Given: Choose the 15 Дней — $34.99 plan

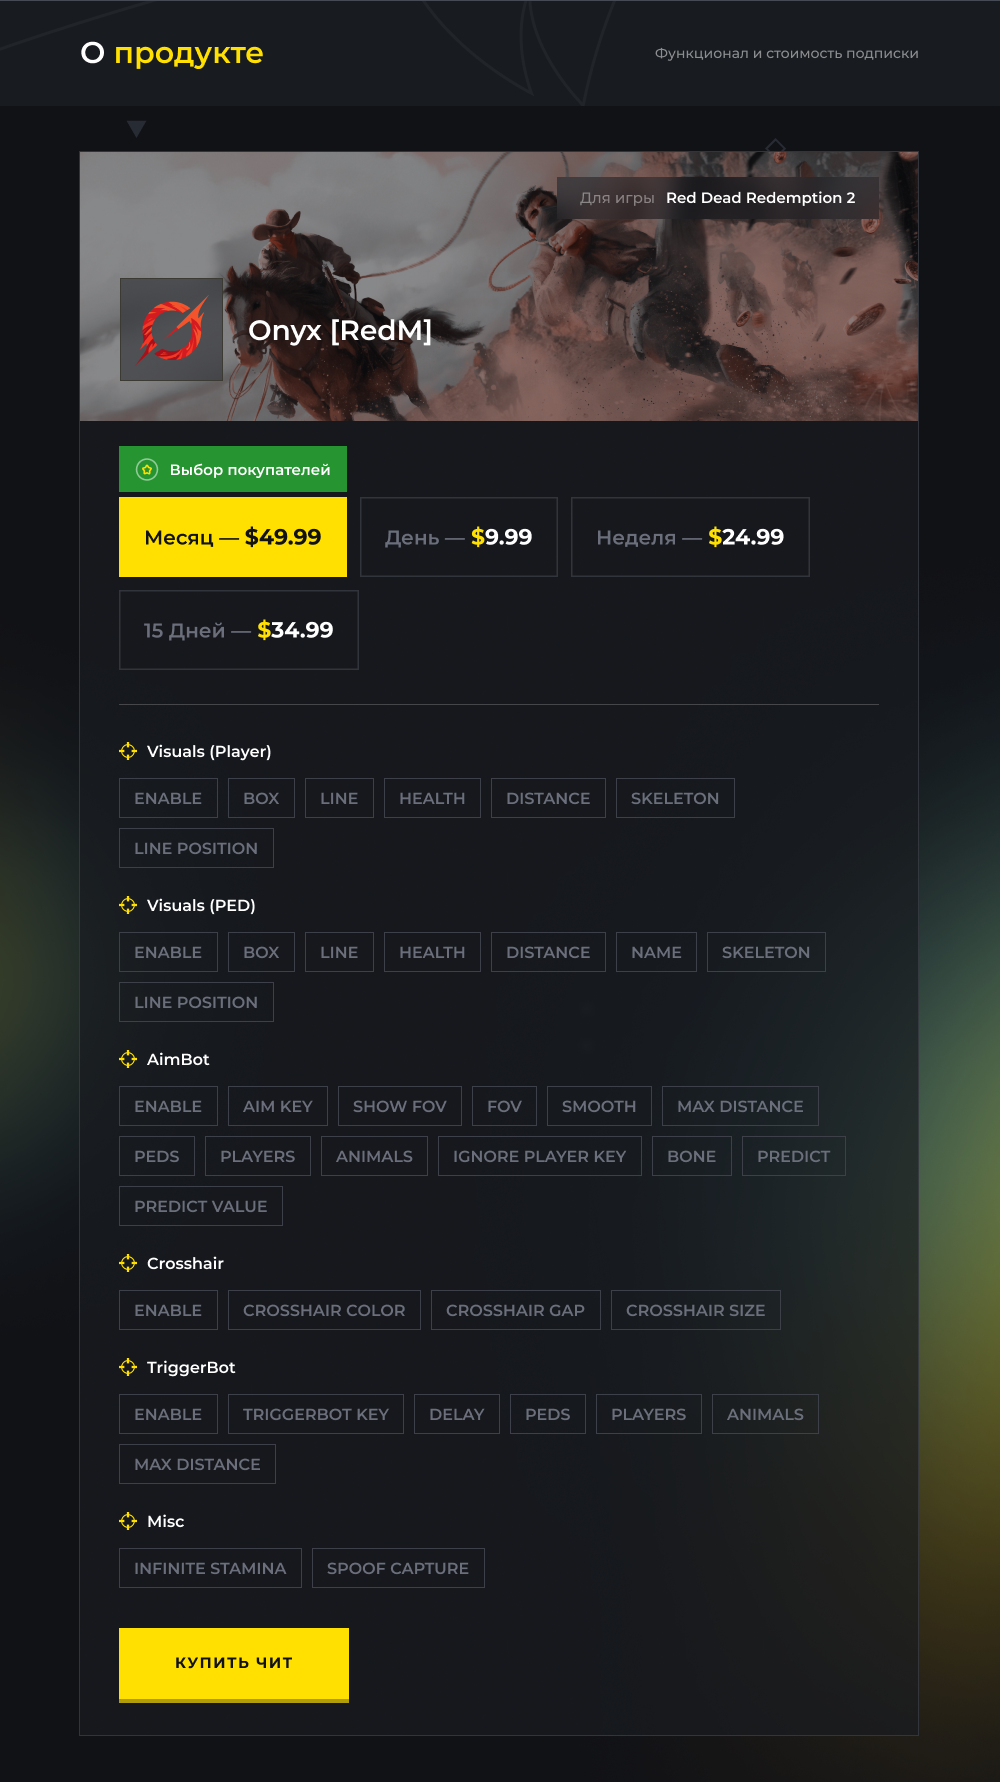Looking at the screenshot, I should point(239,630).
